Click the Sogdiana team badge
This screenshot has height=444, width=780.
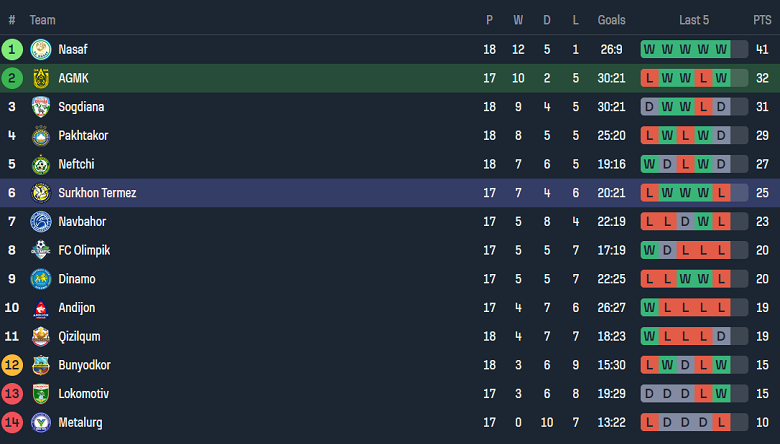pos(41,107)
